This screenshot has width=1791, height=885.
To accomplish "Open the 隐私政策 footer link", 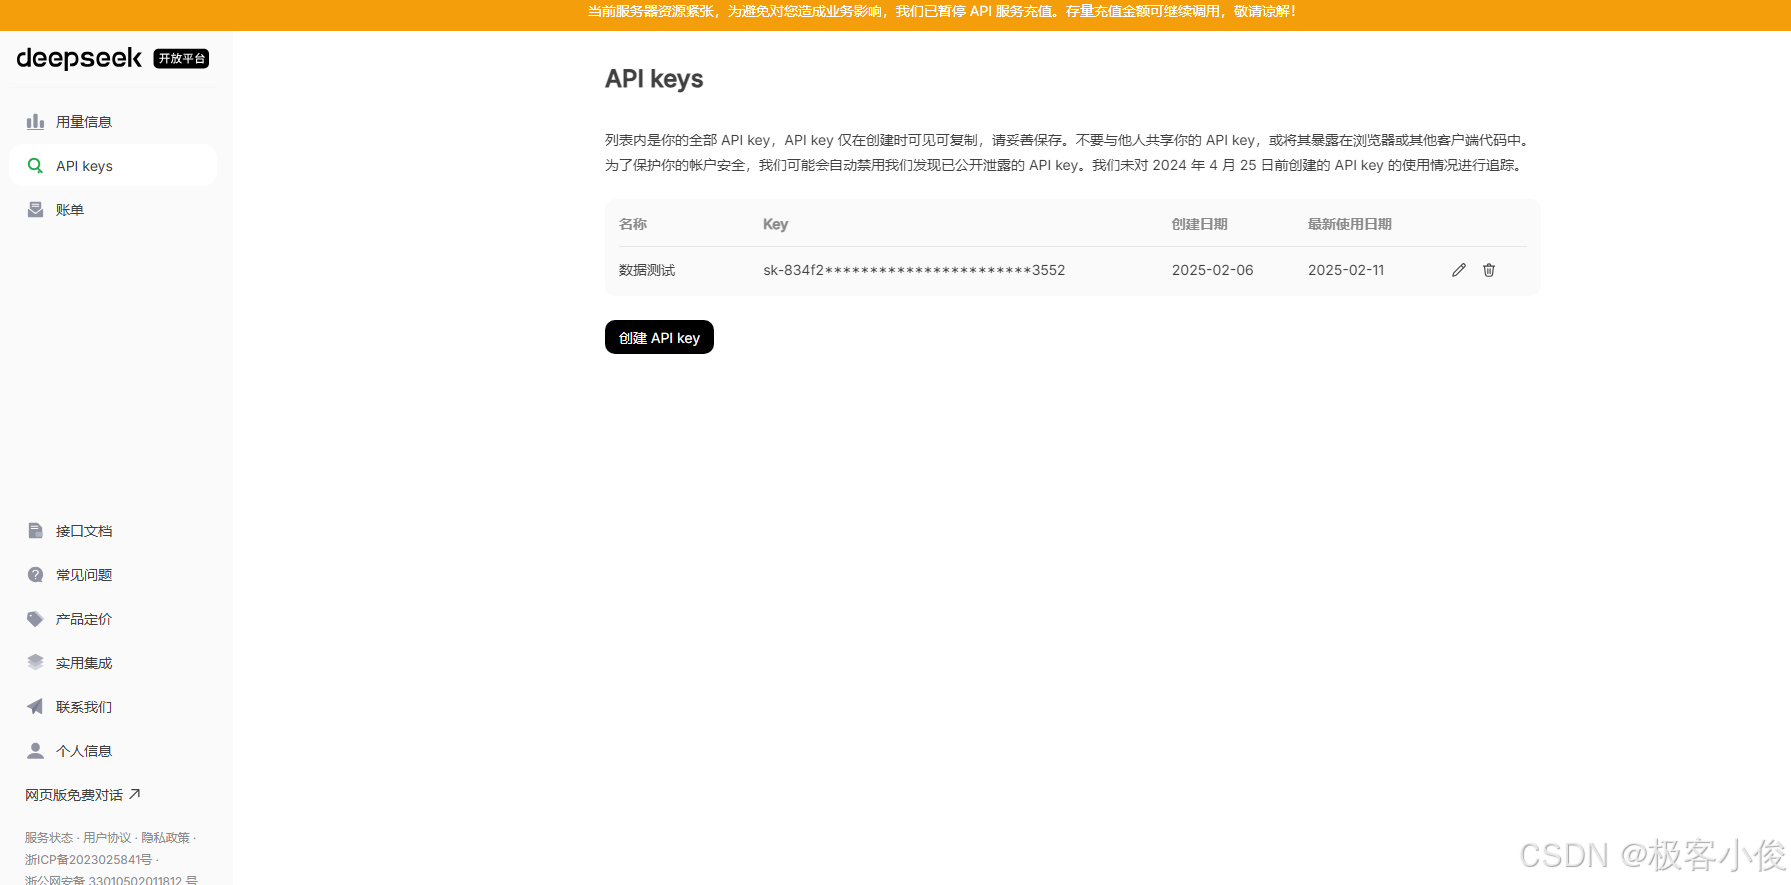I will click(x=165, y=838).
